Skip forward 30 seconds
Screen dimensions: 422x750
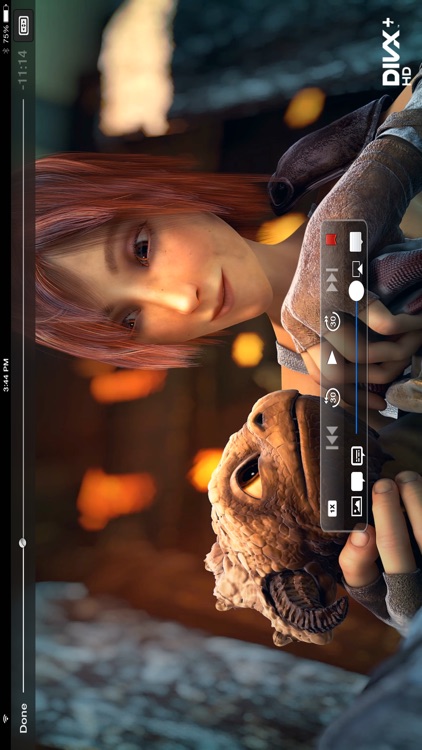point(332,320)
